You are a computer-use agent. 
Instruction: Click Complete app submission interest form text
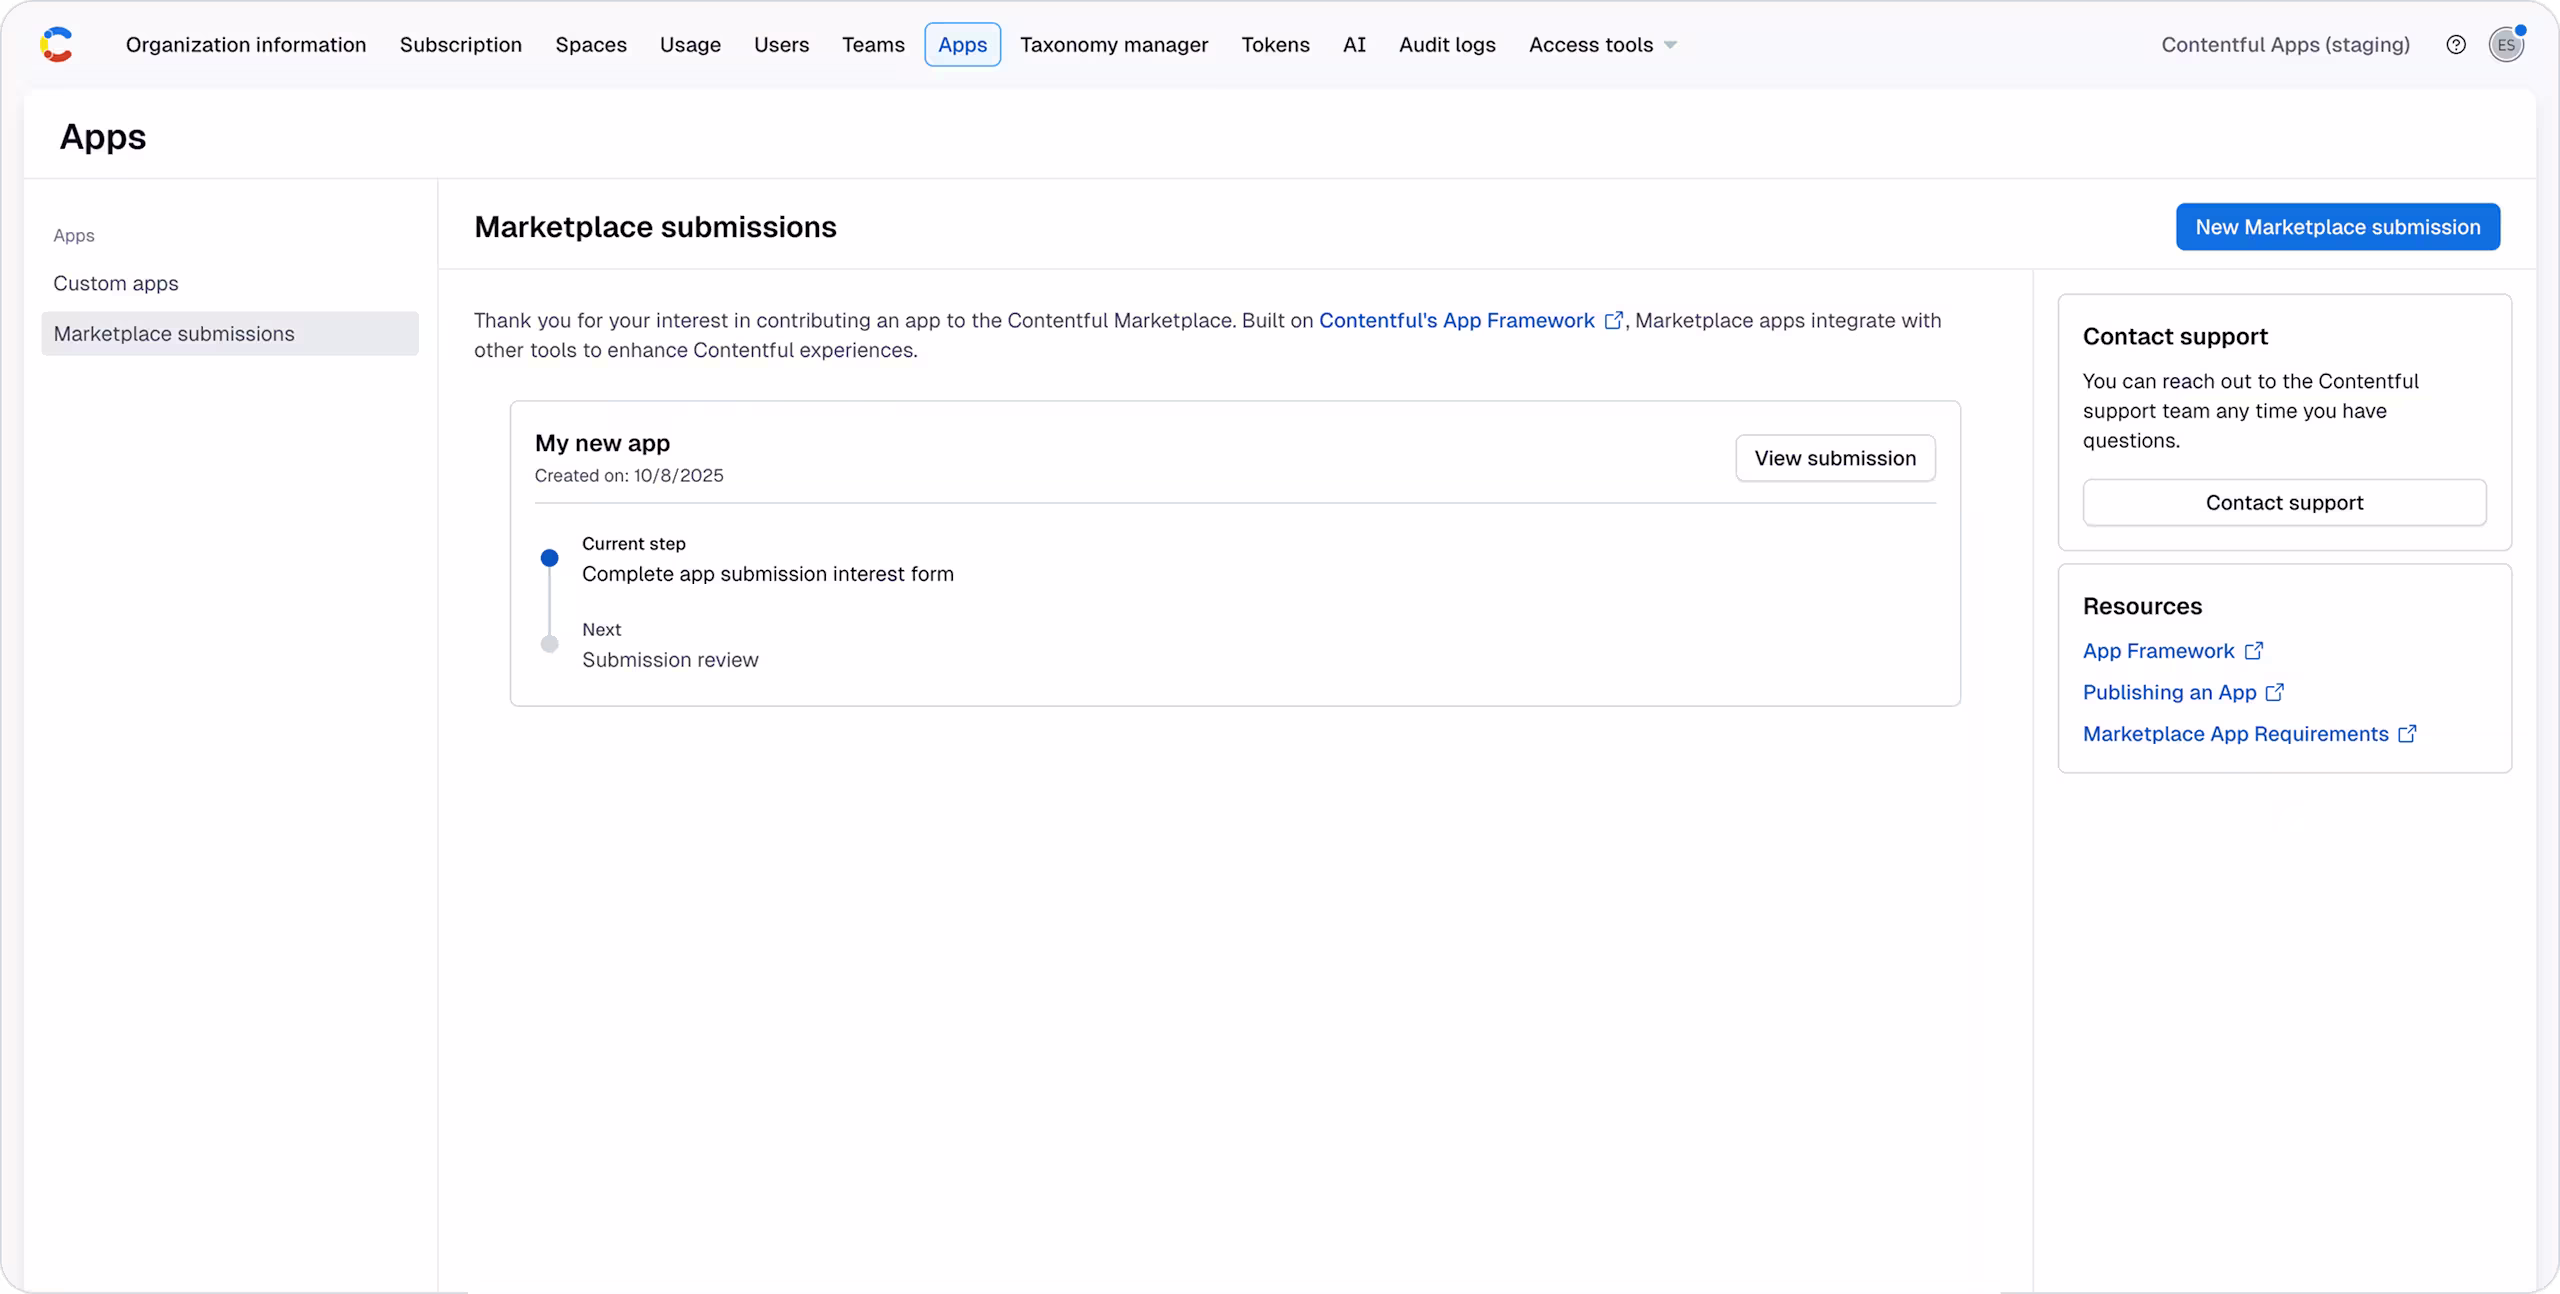coord(768,574)
